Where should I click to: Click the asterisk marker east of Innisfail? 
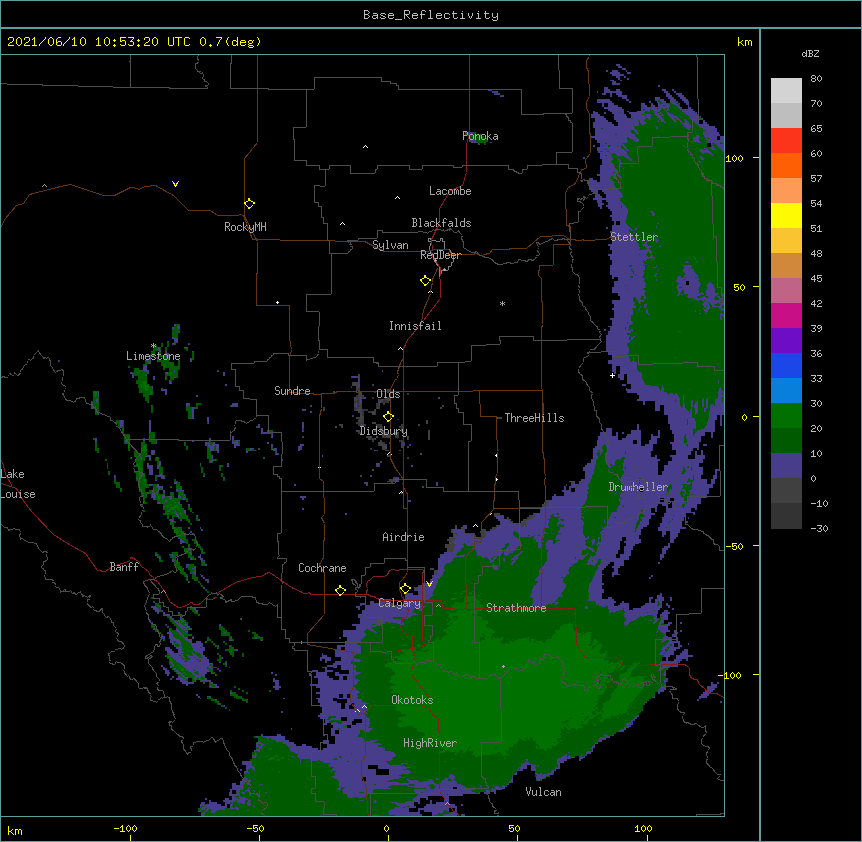(x=502, y=303)
